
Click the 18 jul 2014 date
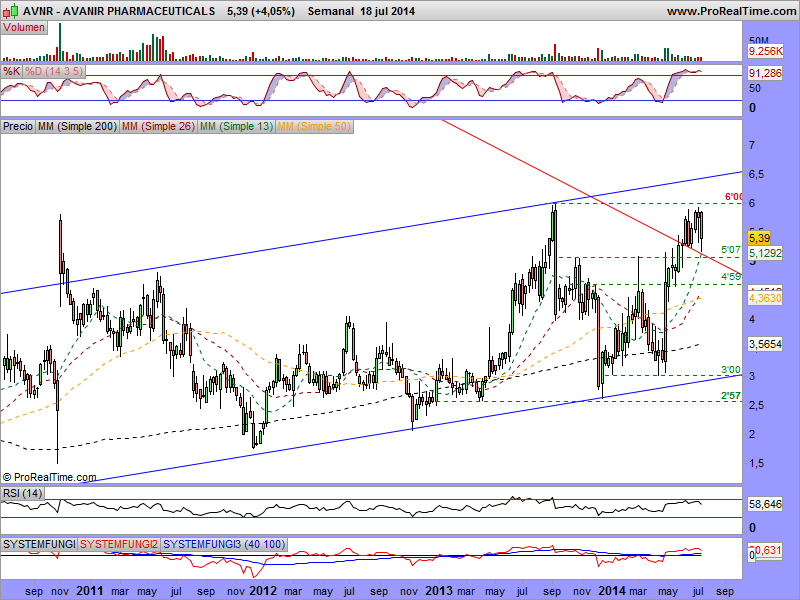[x=387, y=11]
